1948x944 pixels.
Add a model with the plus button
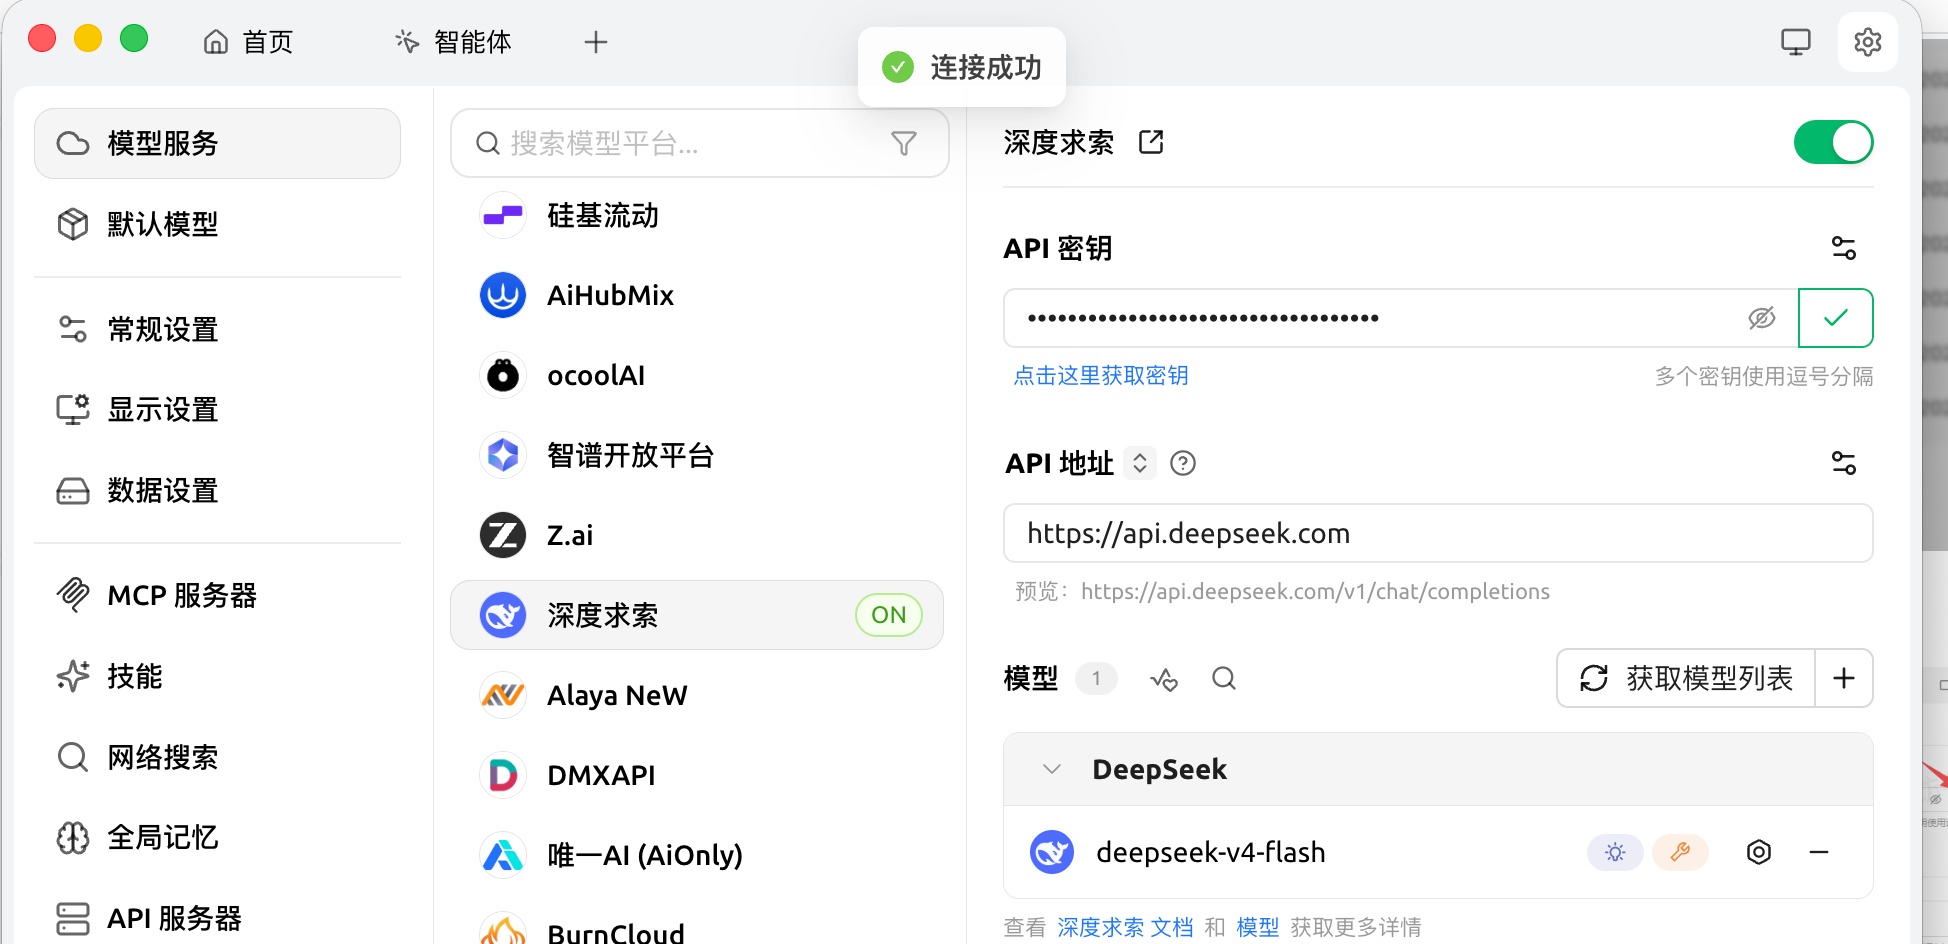1844,678
